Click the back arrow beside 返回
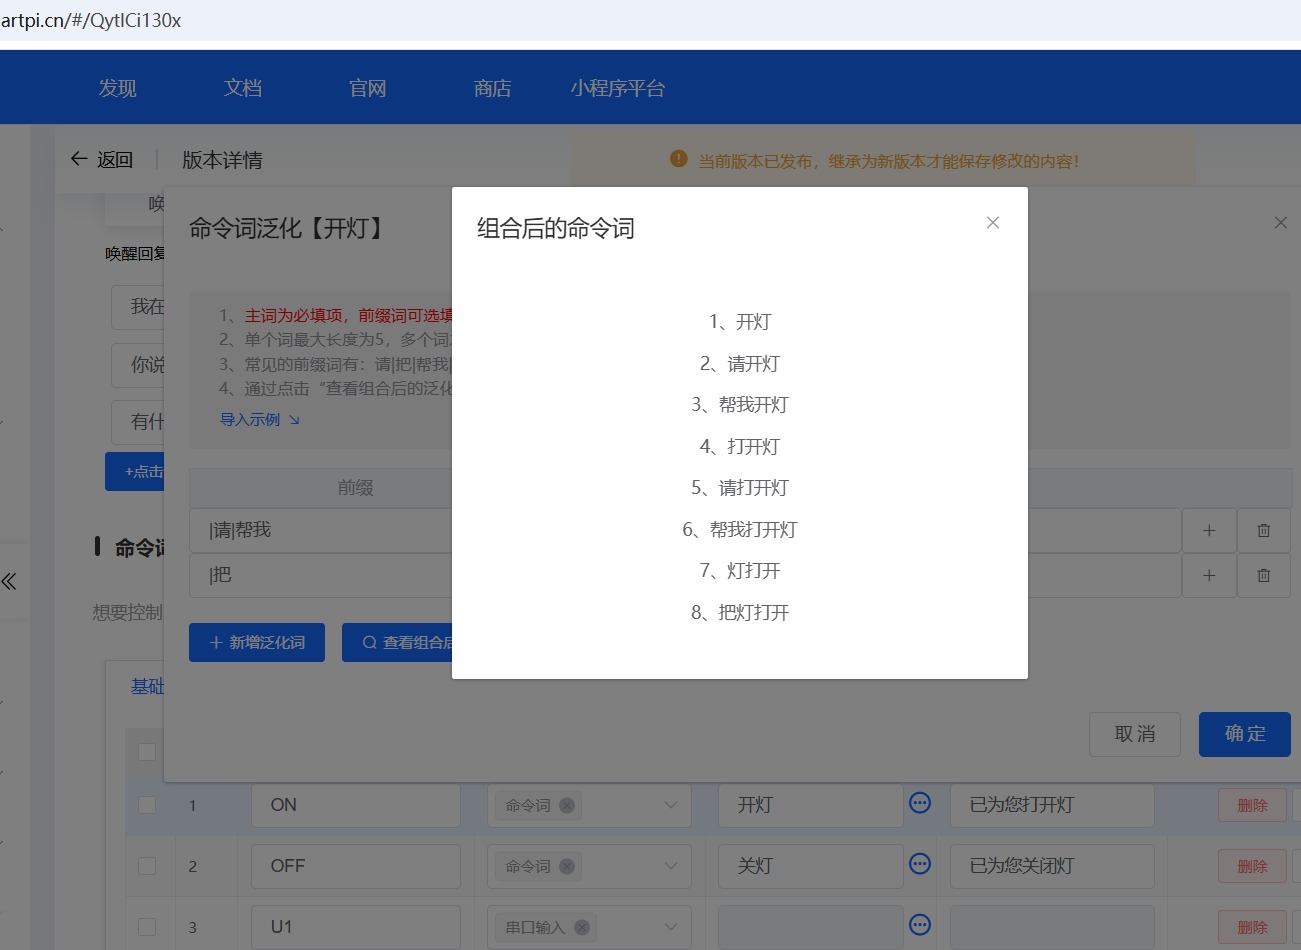 click(x=79, y=158)
